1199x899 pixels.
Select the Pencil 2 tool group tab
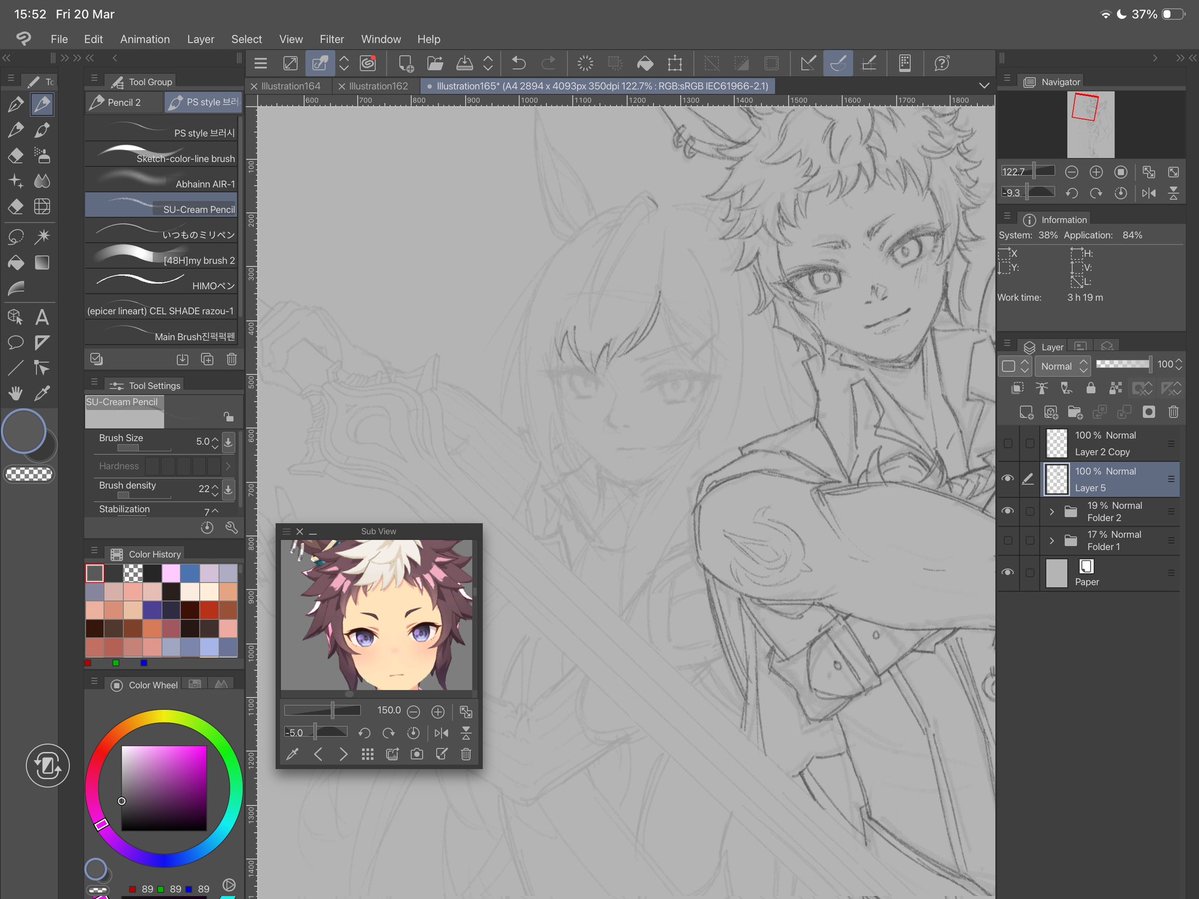(x=124, y=102)
